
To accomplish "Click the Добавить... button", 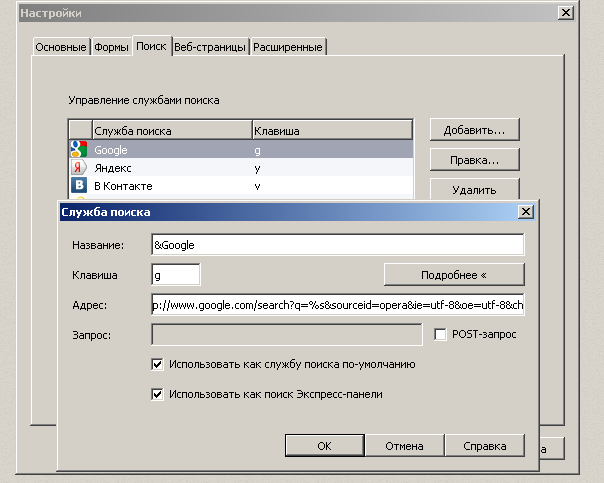I will pyautogui.click(x=475, y=130).
